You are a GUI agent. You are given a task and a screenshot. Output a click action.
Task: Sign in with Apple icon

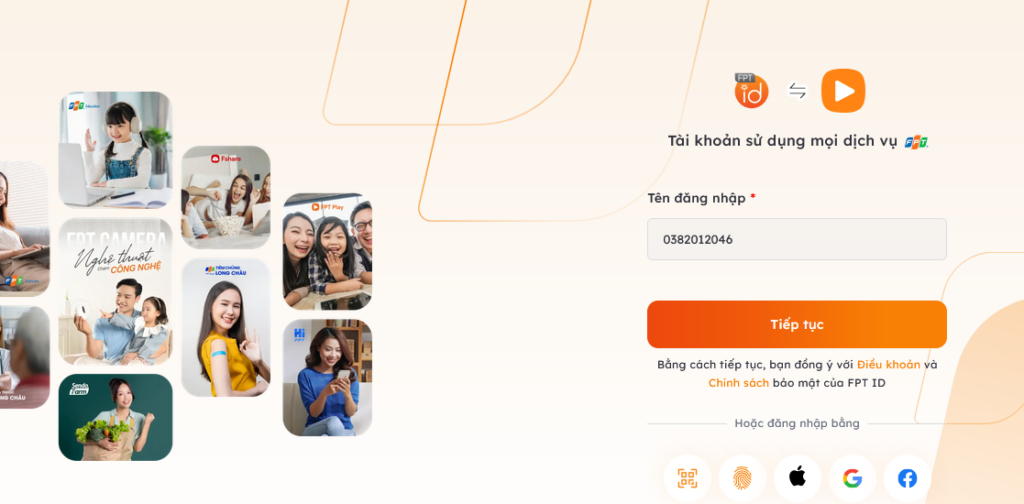[x=797, y=479]
